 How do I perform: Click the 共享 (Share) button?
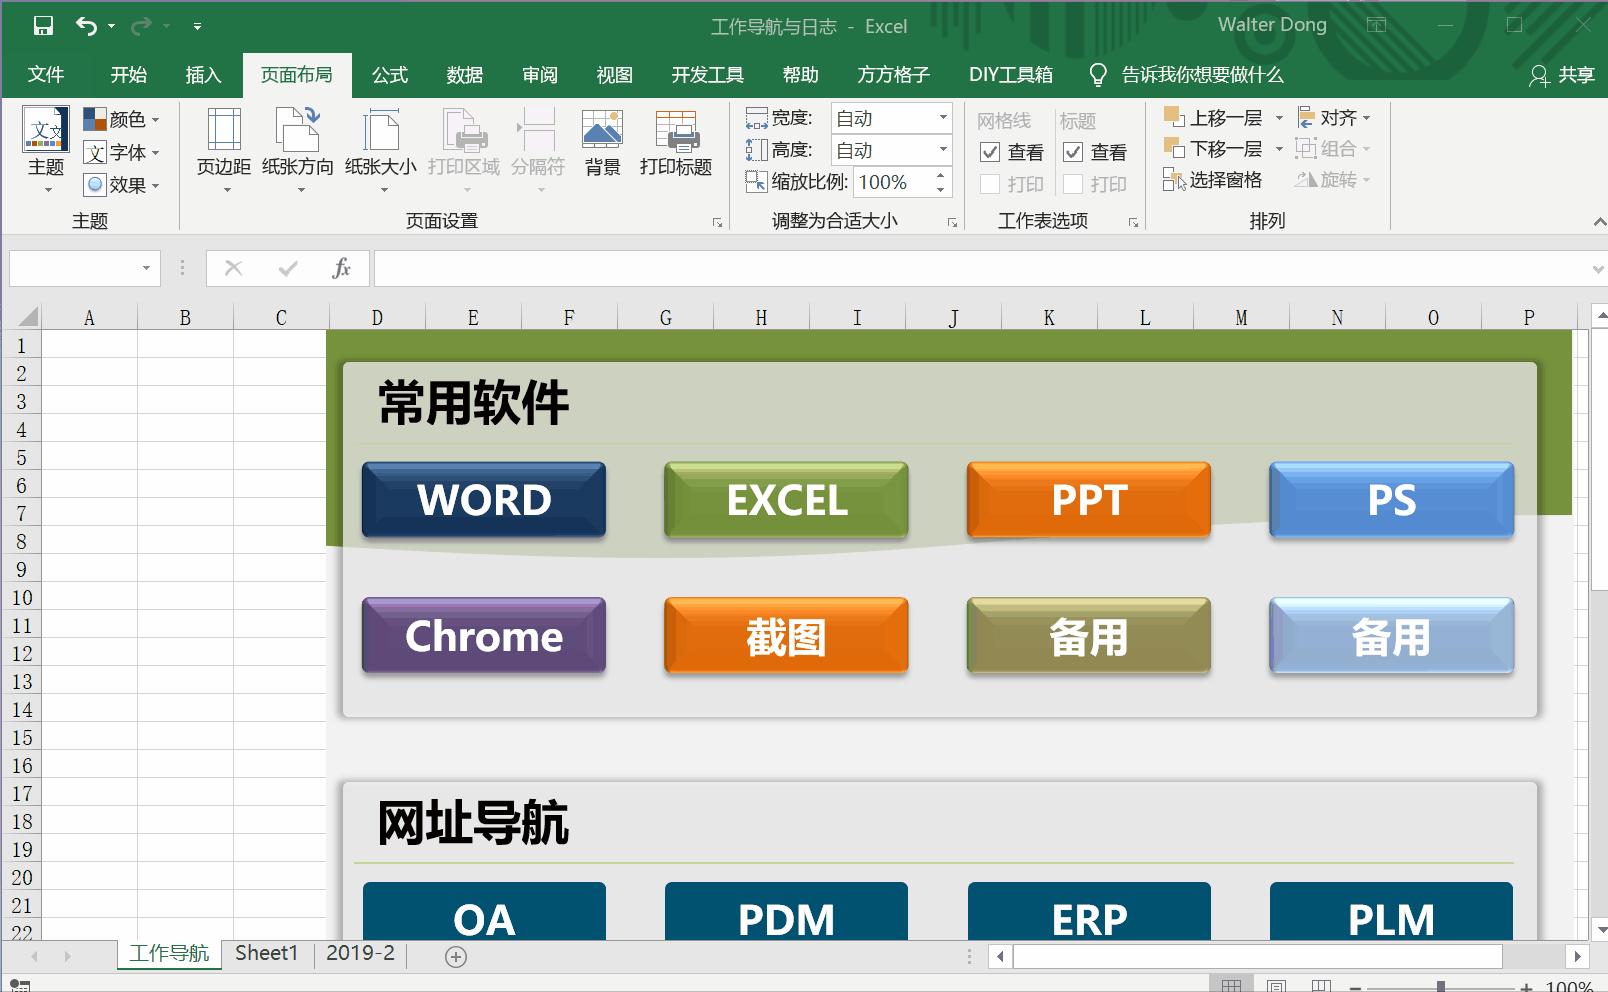1561,74
